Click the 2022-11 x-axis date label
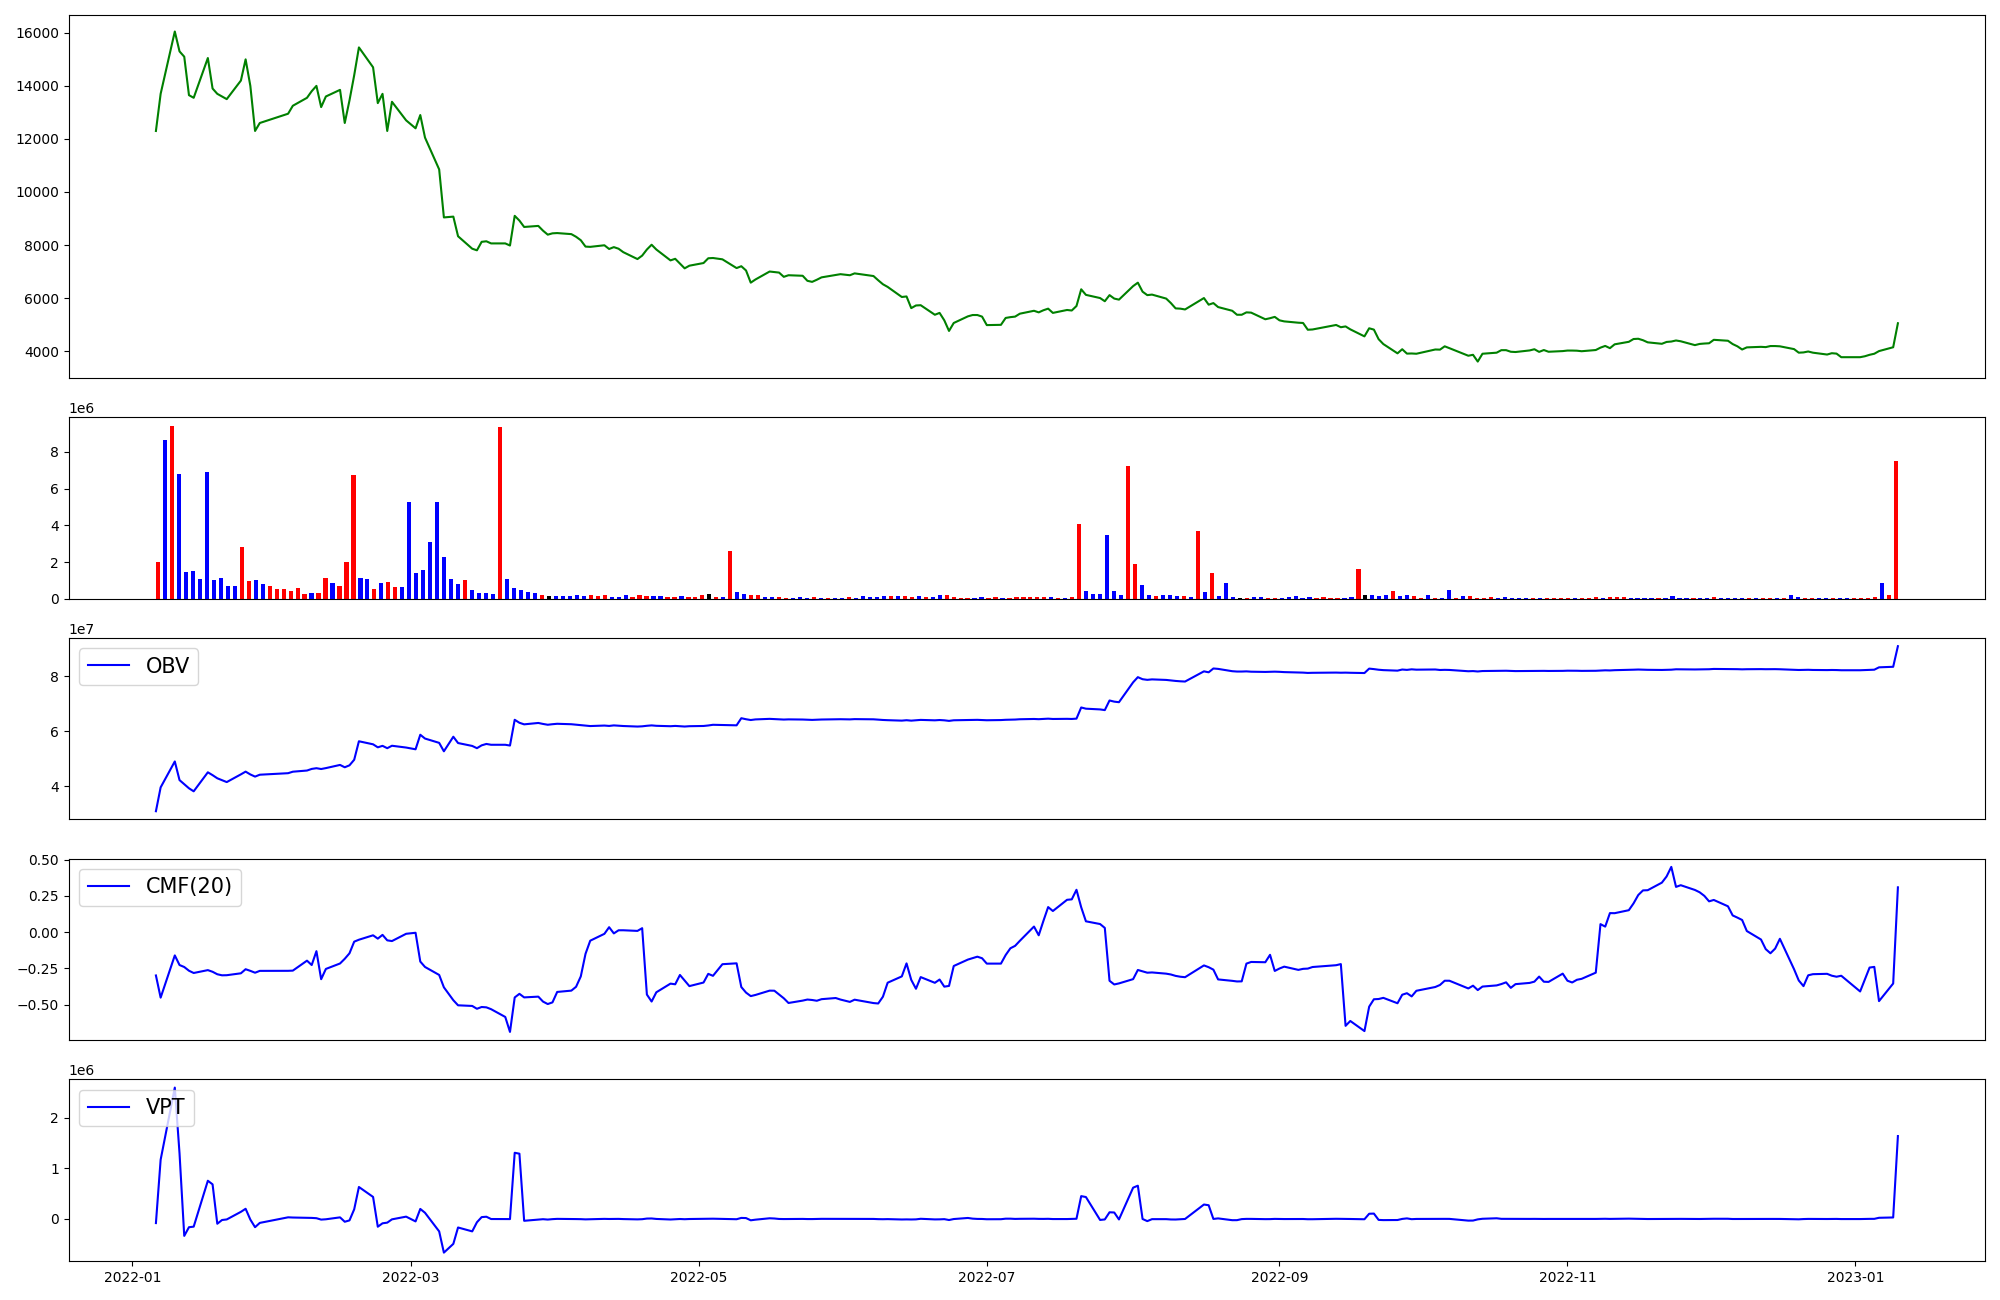 coord(1568,1277)
